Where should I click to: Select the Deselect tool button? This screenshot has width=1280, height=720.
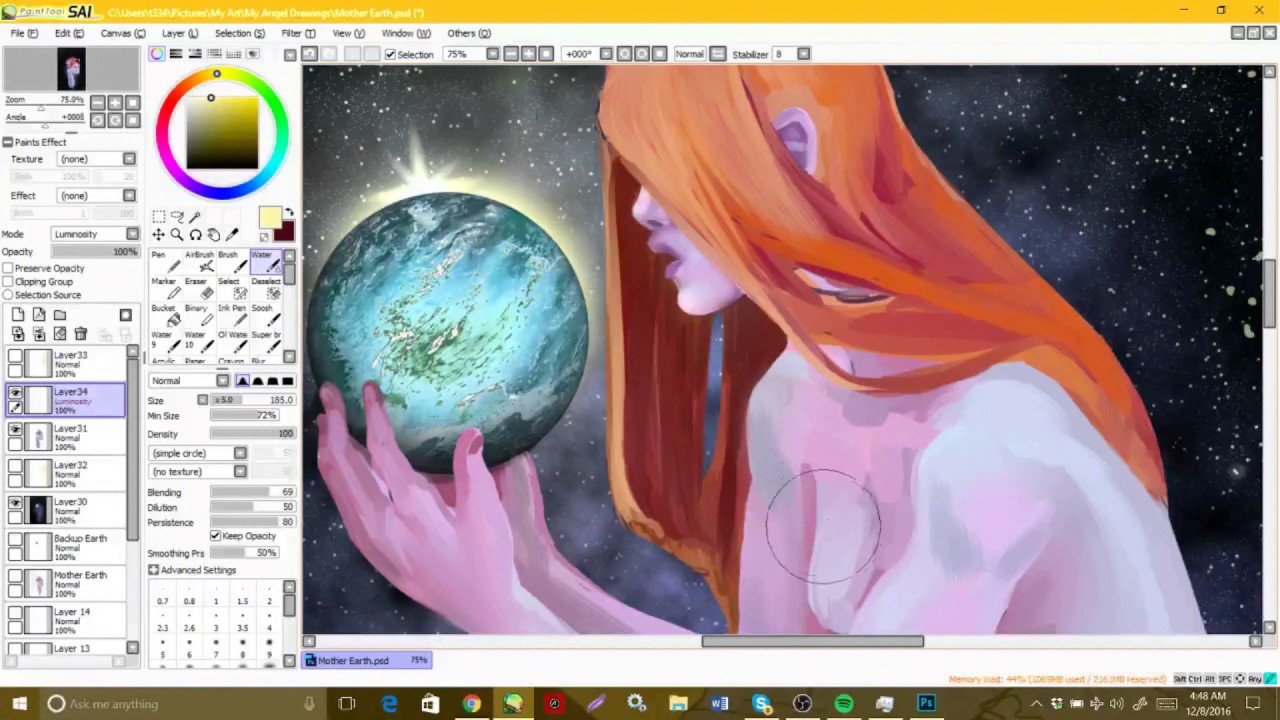click(266, 288)
